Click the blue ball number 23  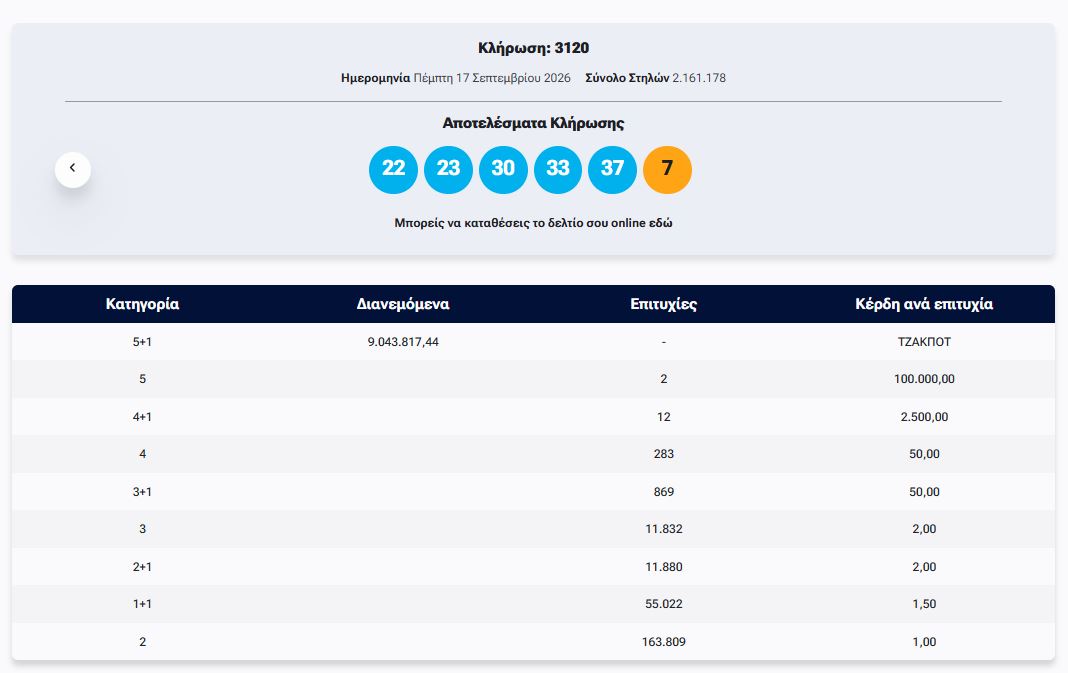[448, 170]
